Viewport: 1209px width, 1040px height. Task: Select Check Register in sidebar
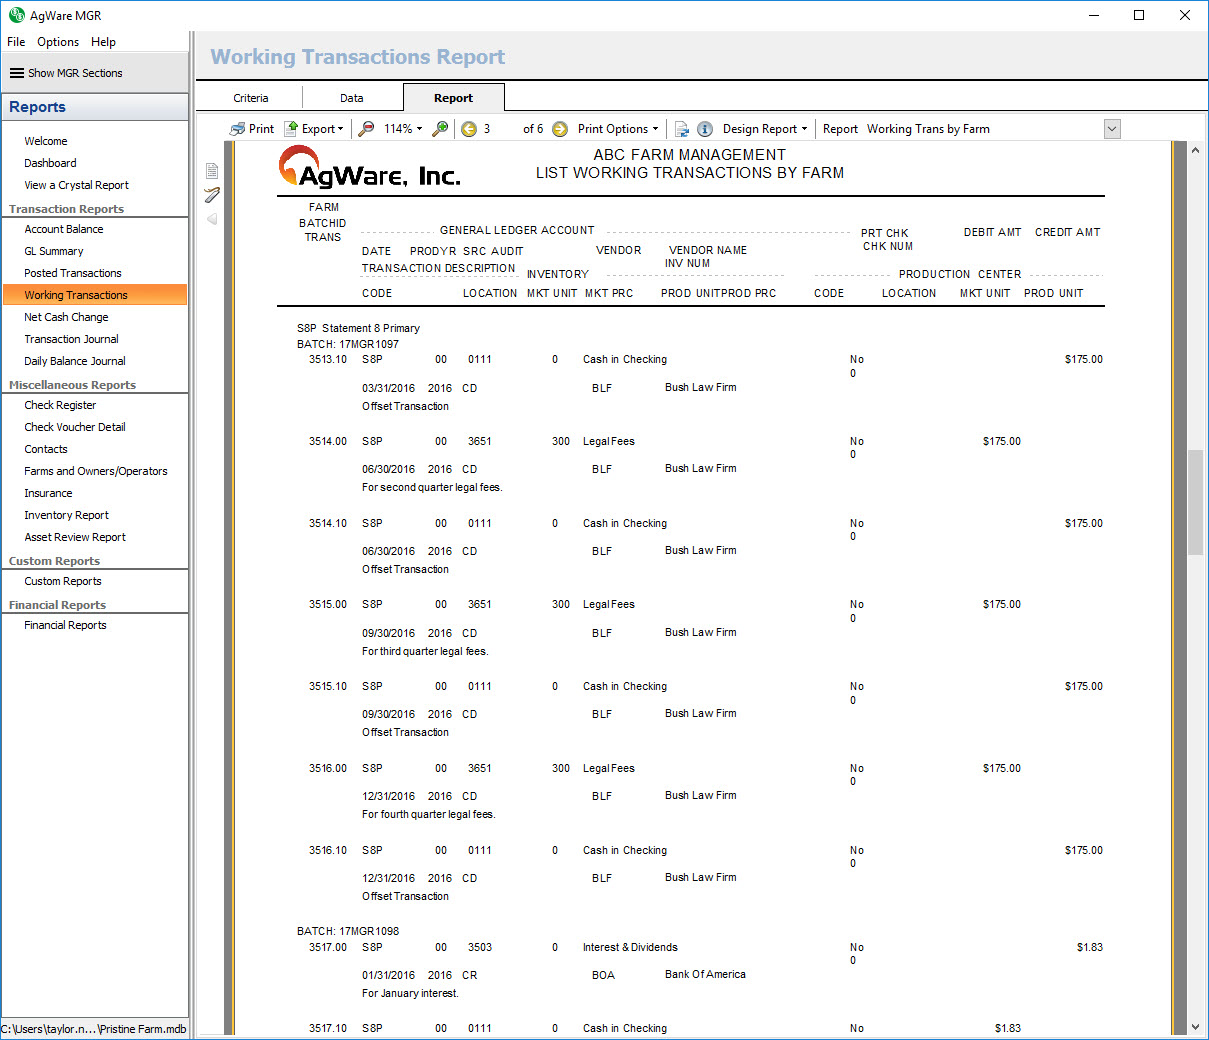pos(60,405)
